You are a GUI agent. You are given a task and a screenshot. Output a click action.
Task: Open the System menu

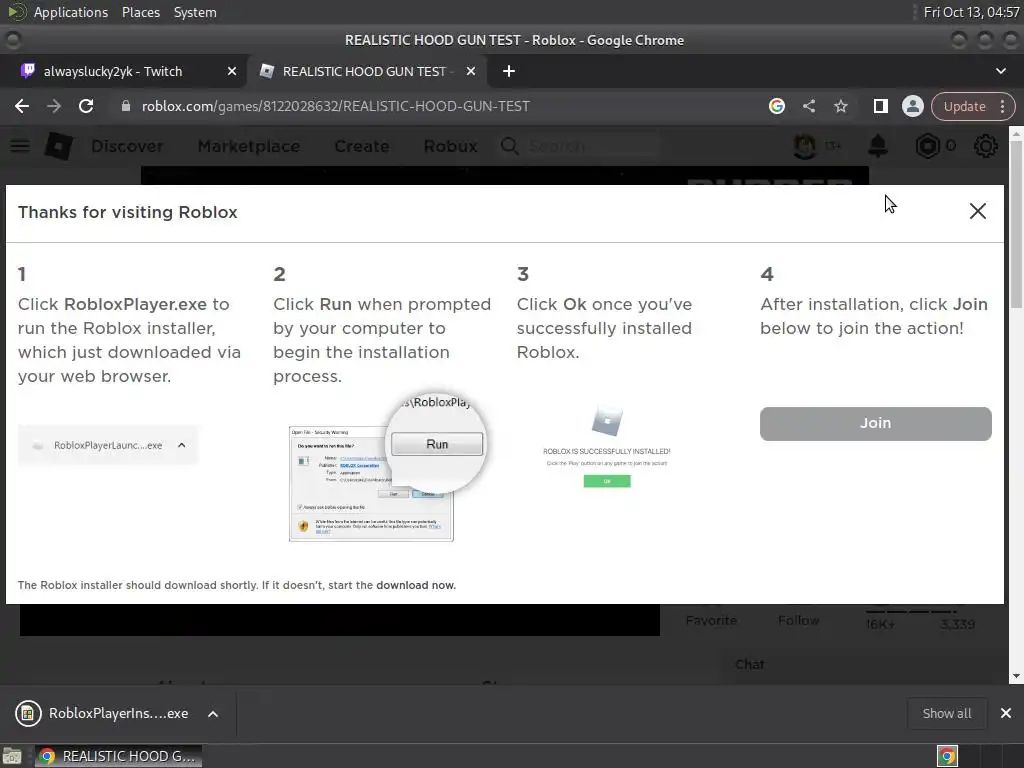195,12
